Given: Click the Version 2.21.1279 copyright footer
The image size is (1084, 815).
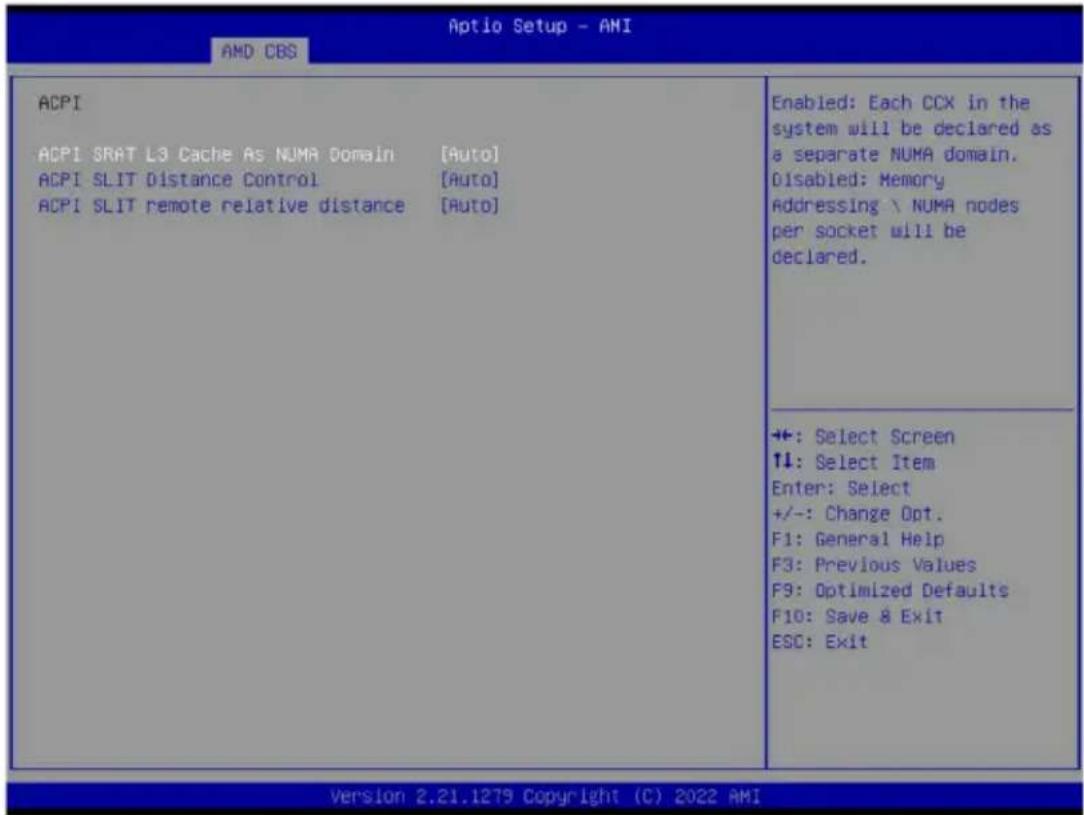Looking at the screenshot, I should (x=545, y=796).
